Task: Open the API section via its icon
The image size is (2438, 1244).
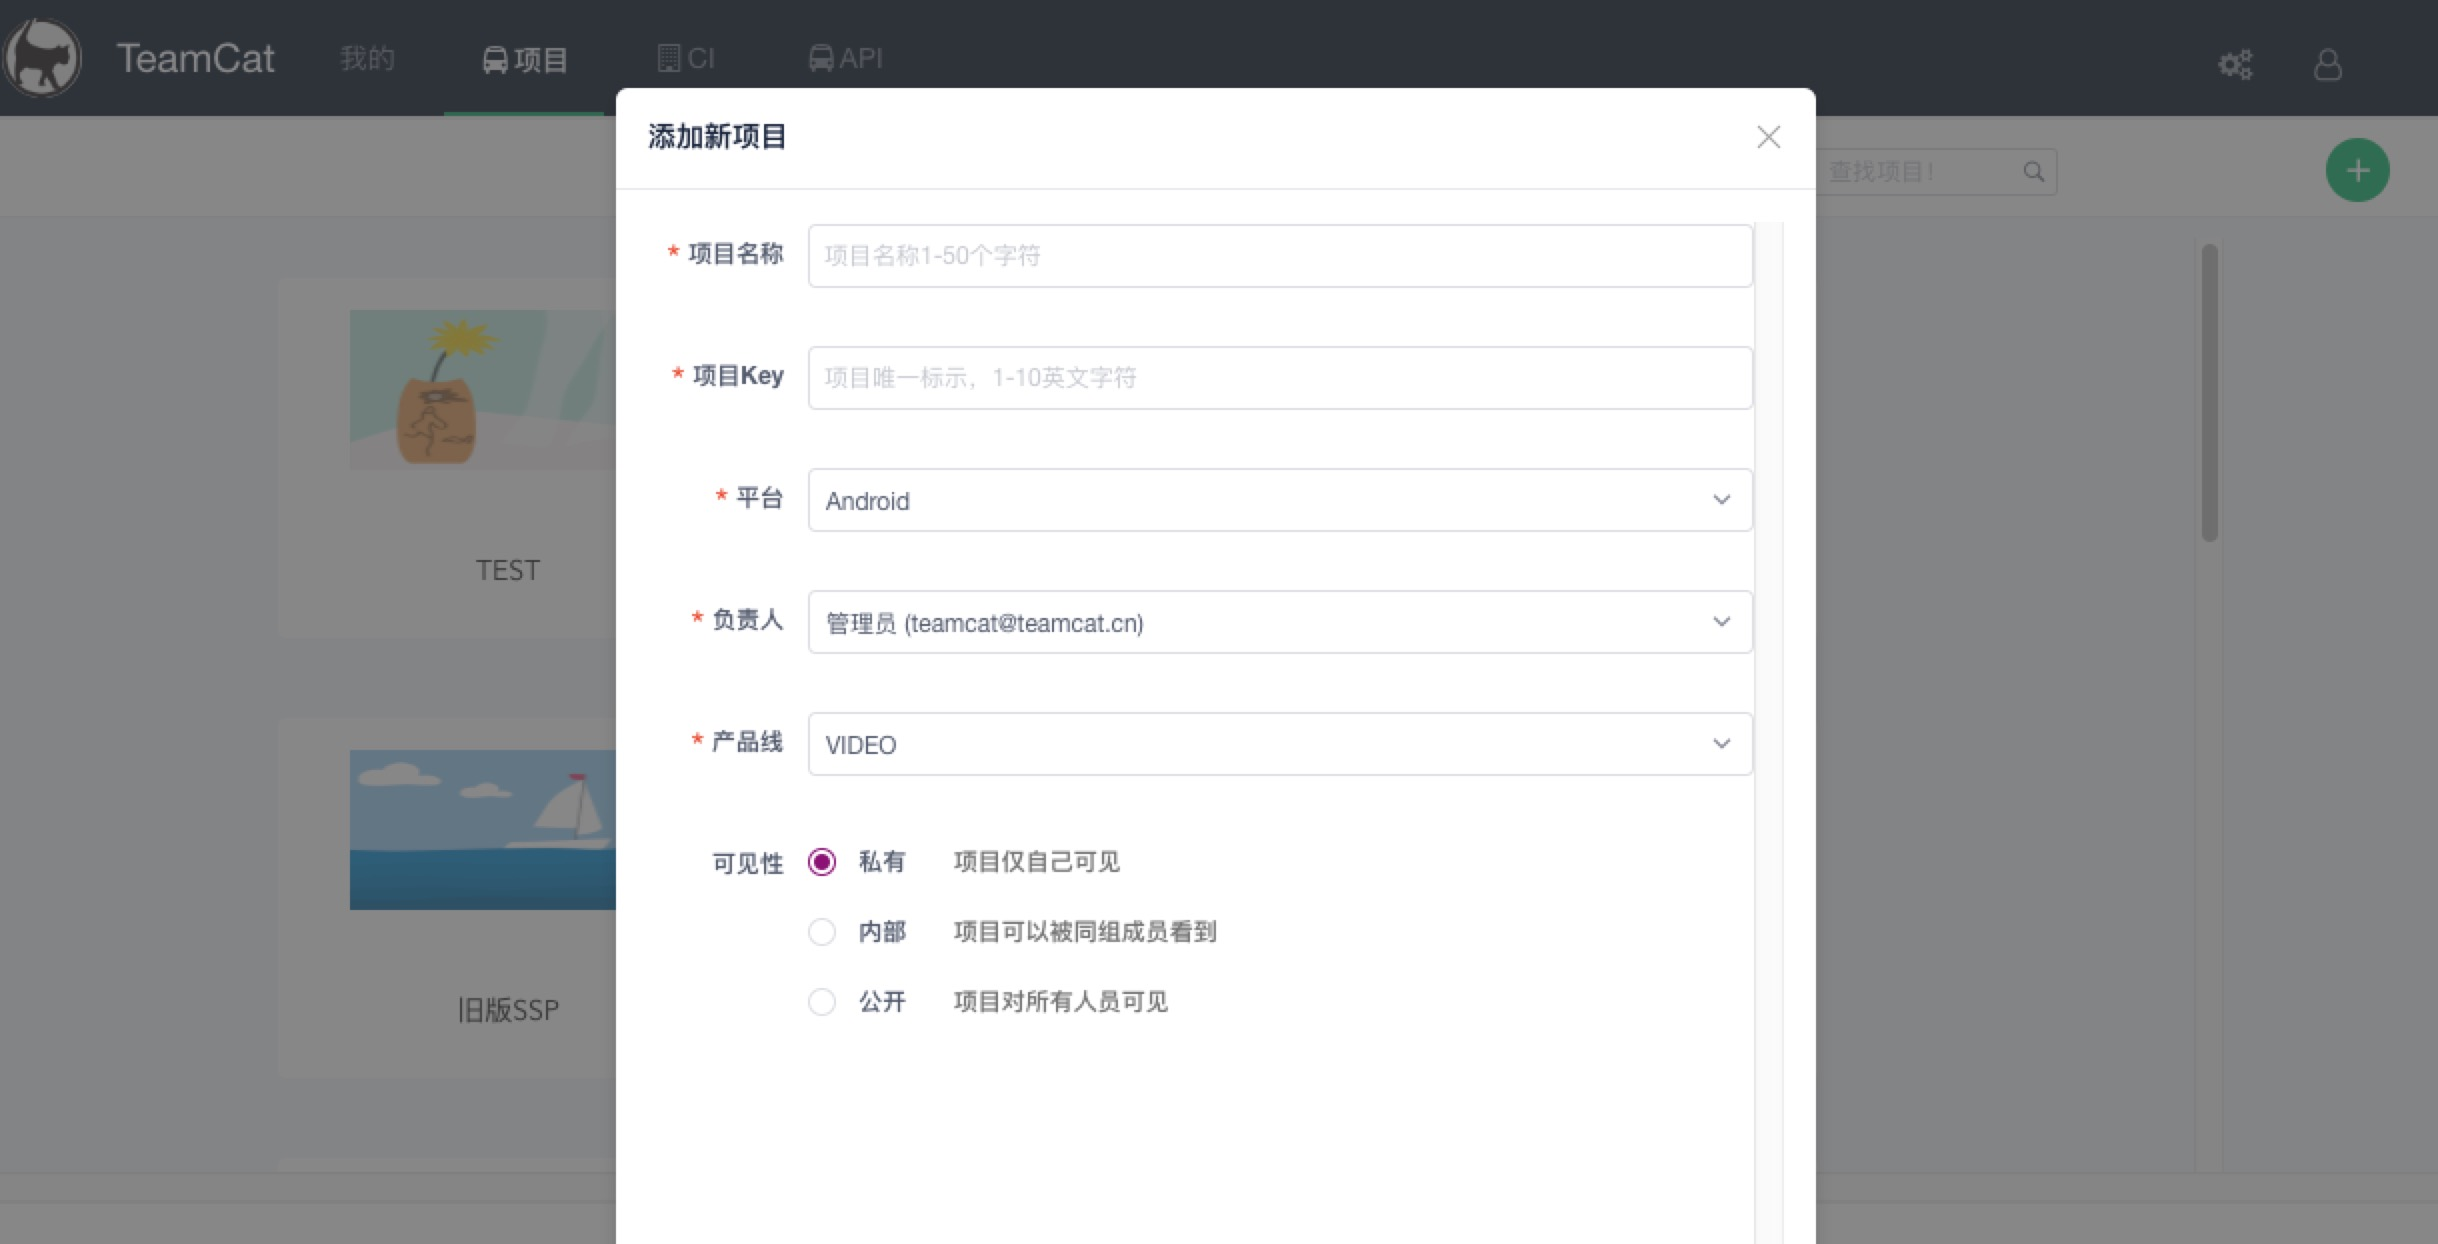Action: point(820,57)
